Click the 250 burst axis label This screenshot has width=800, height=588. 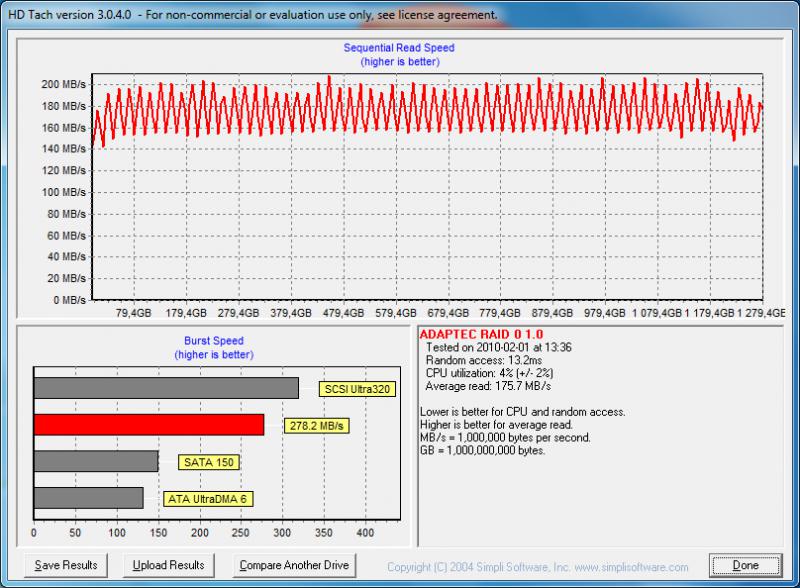pos(240,532)
